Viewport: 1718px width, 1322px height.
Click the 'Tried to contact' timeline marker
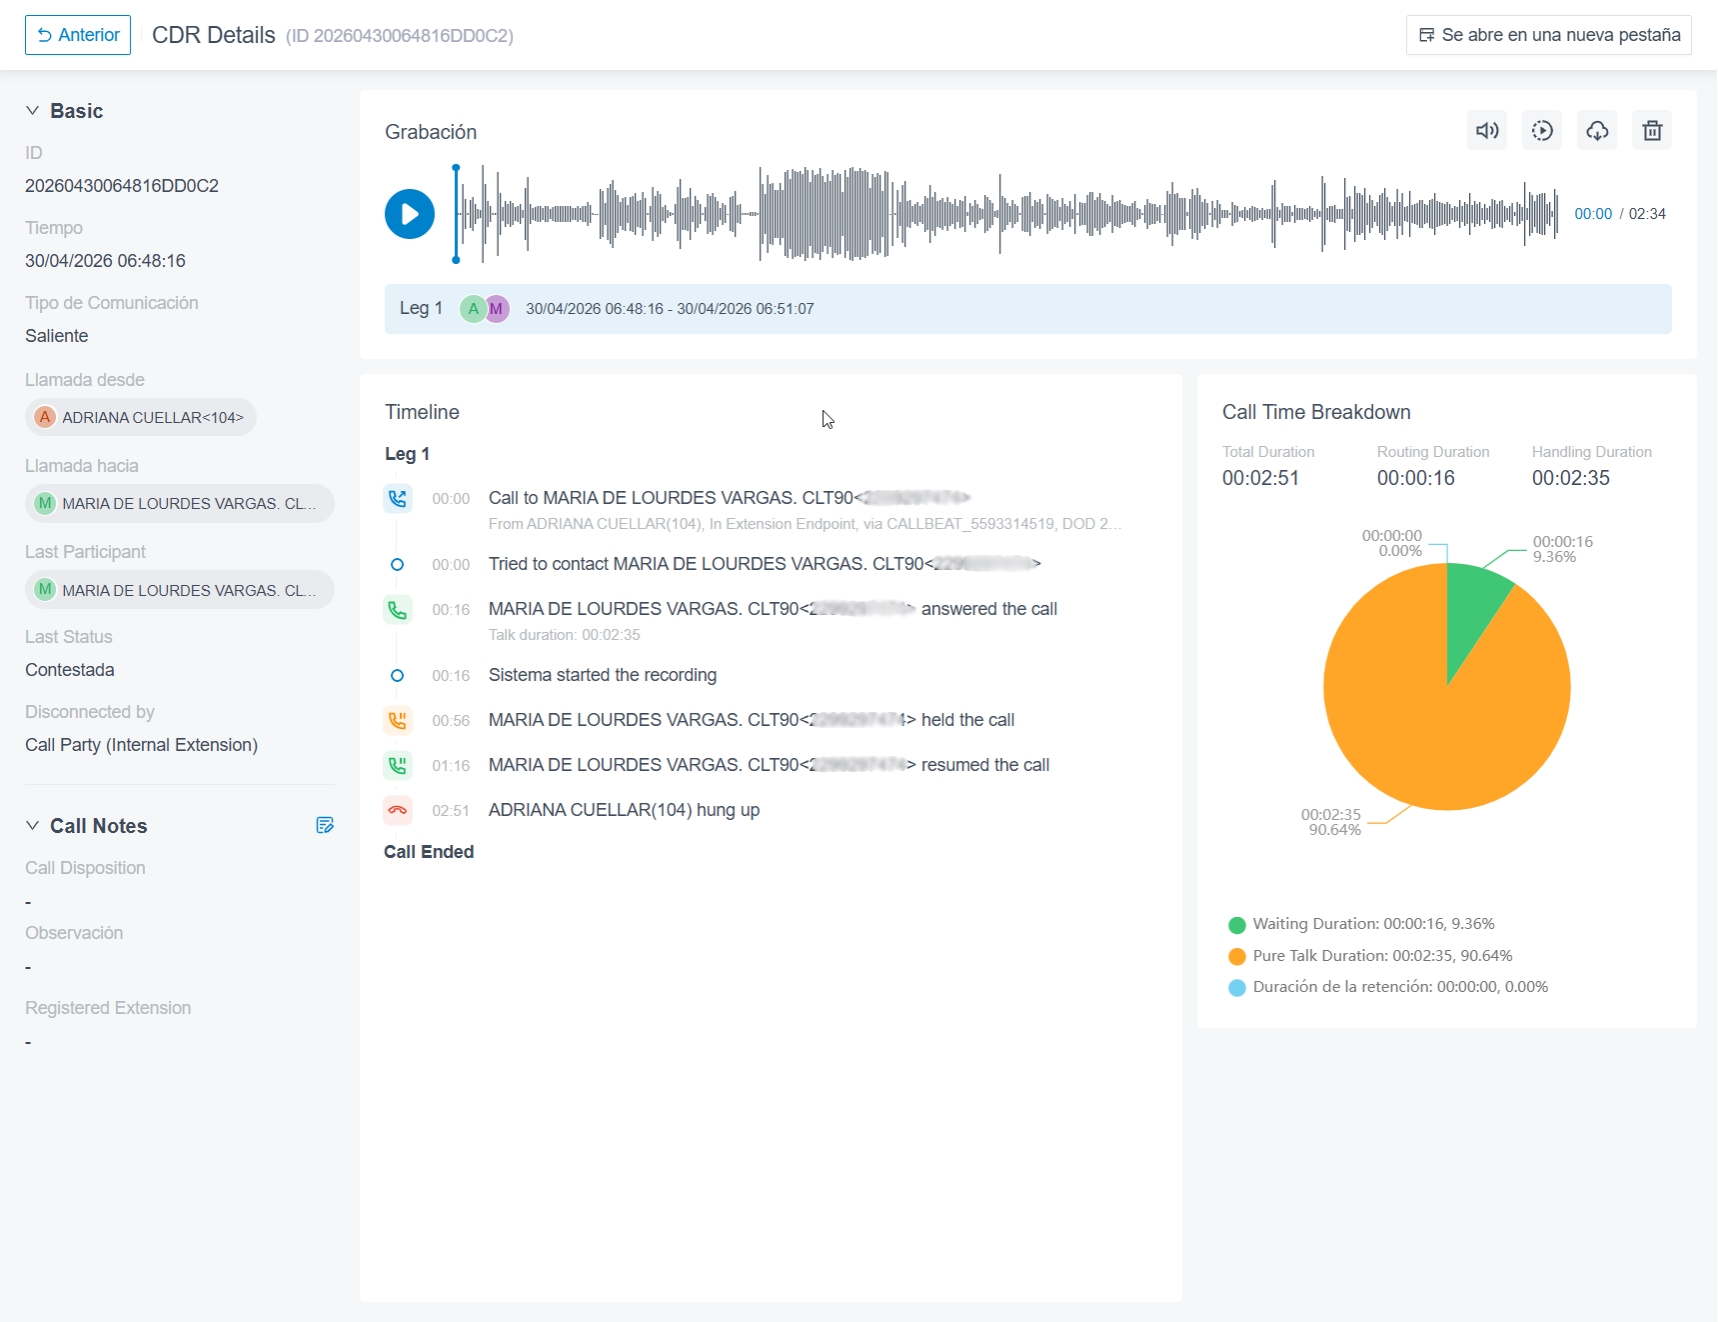(x=397, y=565)
